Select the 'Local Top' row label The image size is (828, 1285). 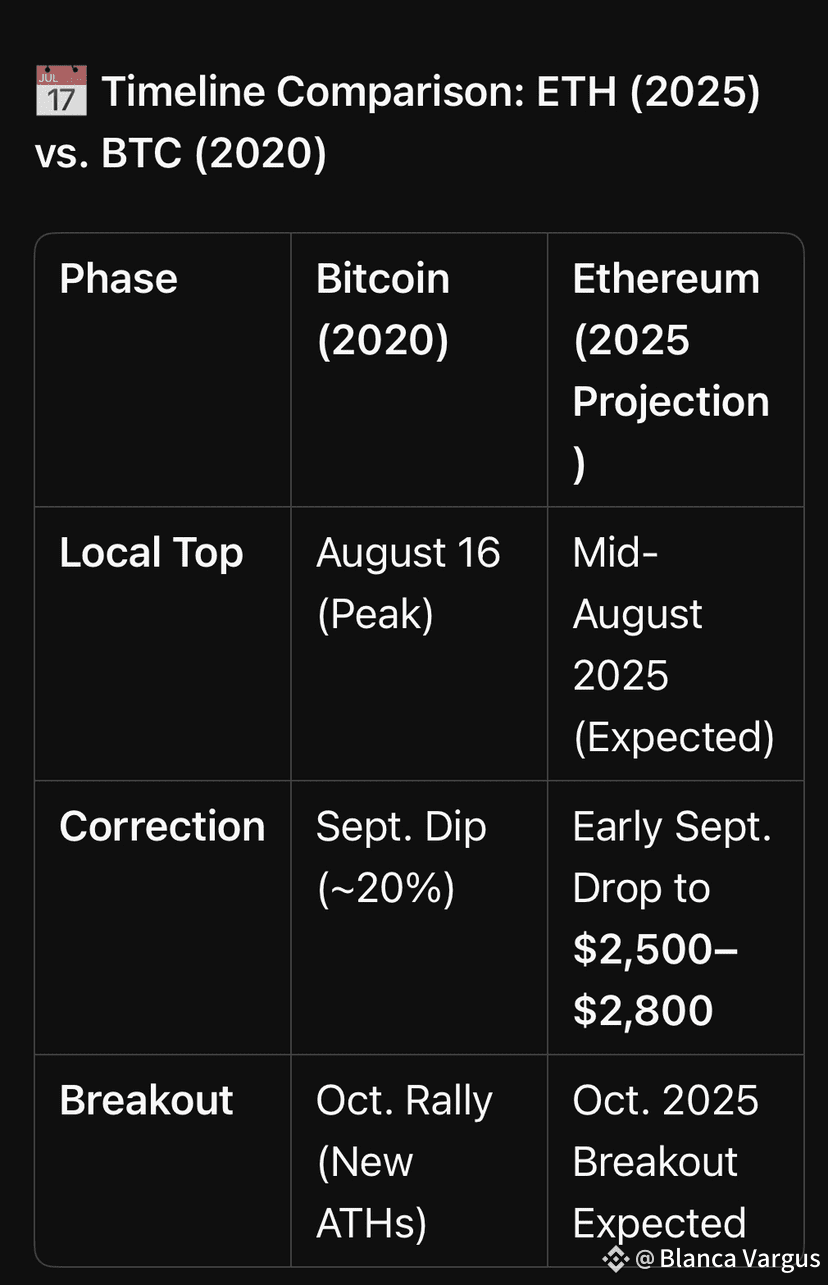click(x=151, y=553)
